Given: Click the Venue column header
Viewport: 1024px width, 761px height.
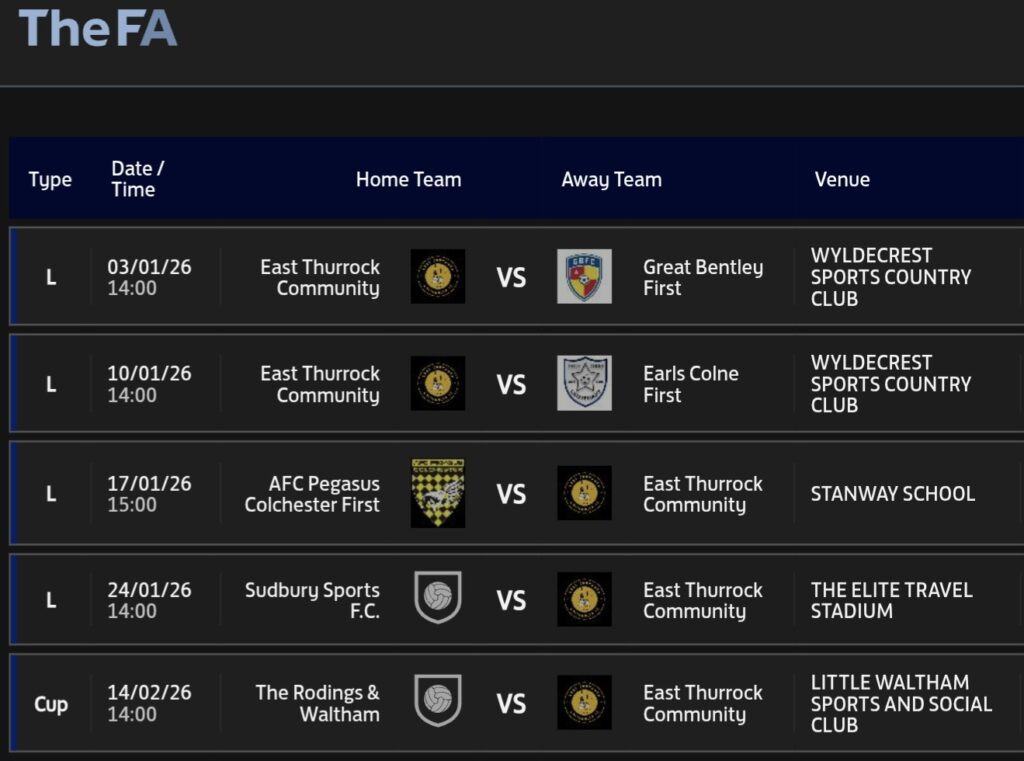Looking at the screenshot, I should (842, 180).
